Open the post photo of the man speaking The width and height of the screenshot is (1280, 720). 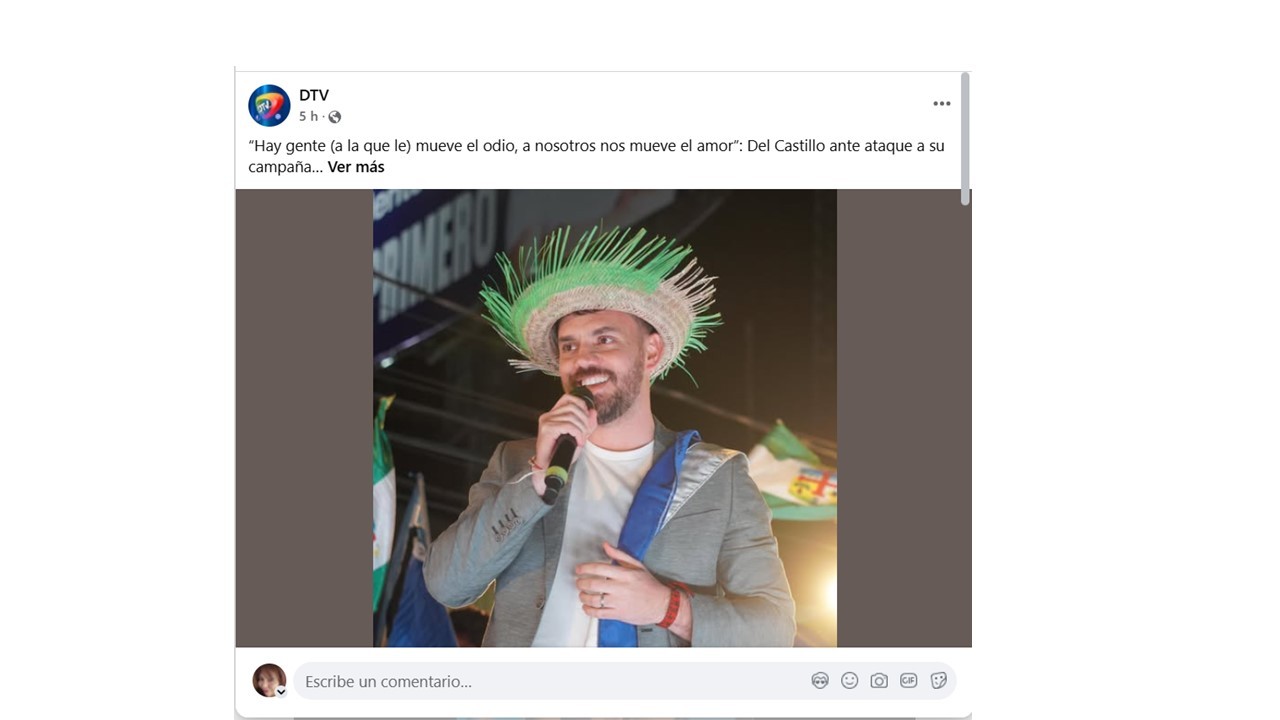click(x=605, y=418)
